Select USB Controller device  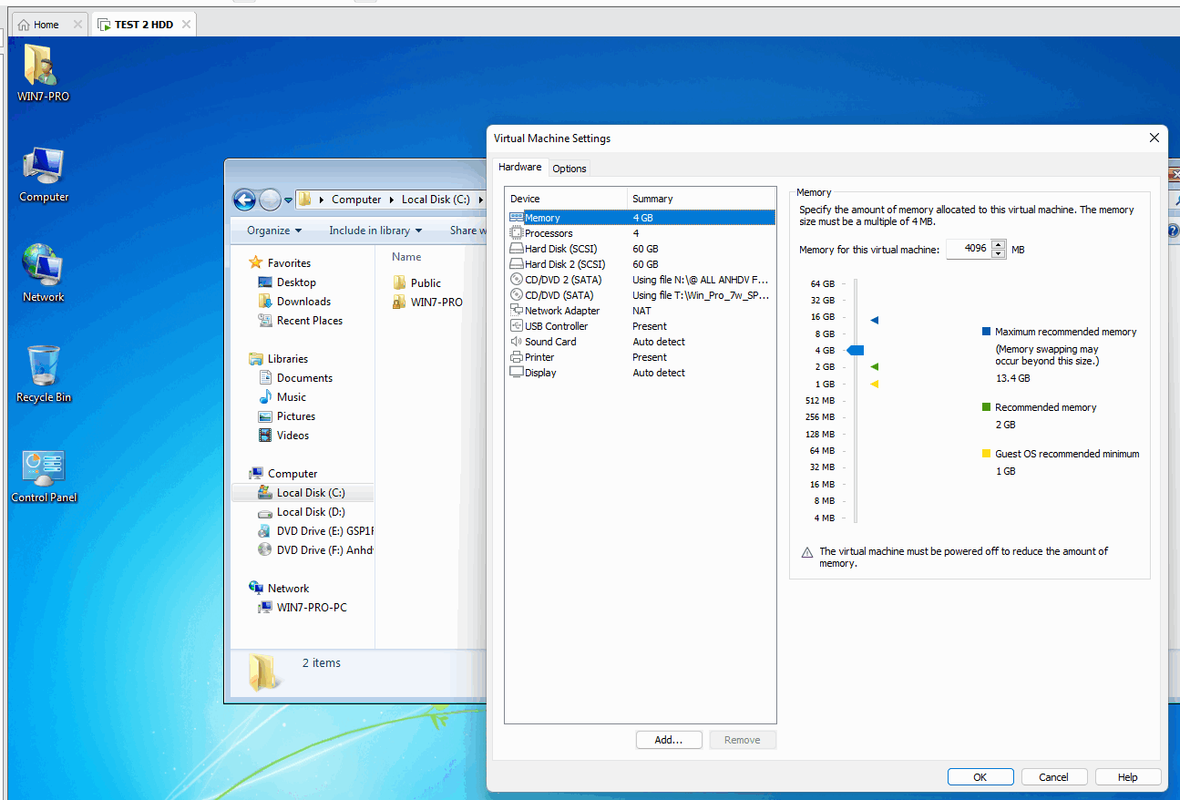[641, 326]
